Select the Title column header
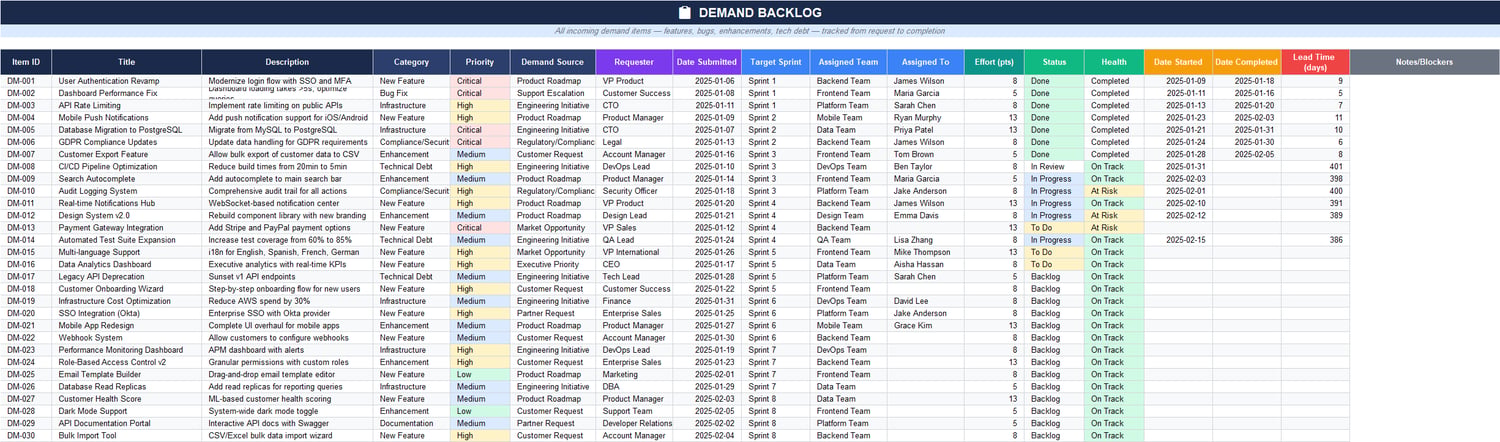 click(x=127, y=62)
